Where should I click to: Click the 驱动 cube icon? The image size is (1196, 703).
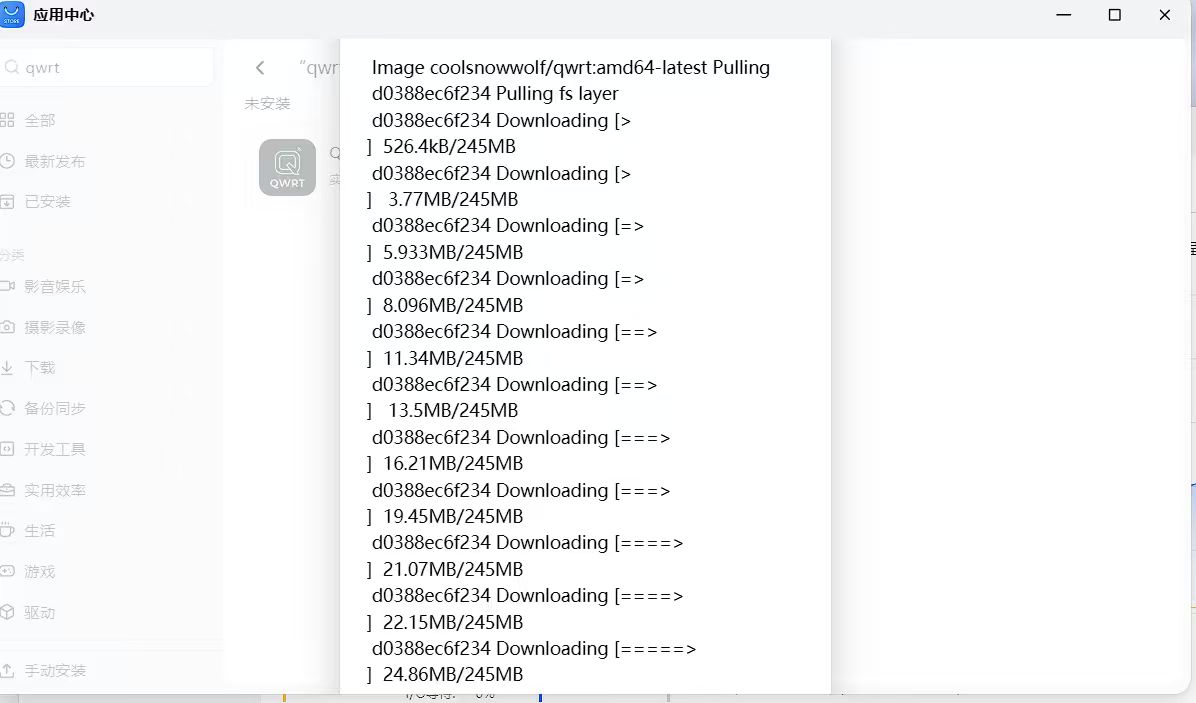click(8, 612)
